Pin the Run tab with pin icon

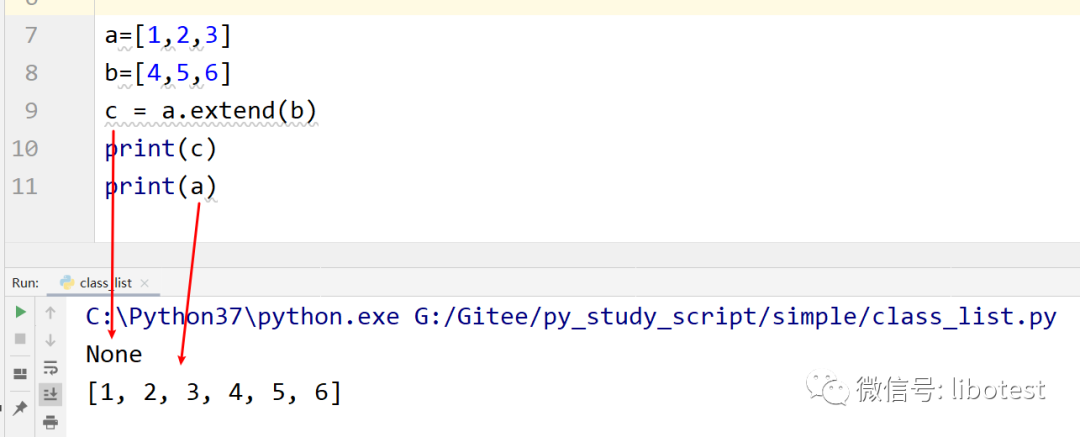20,407
